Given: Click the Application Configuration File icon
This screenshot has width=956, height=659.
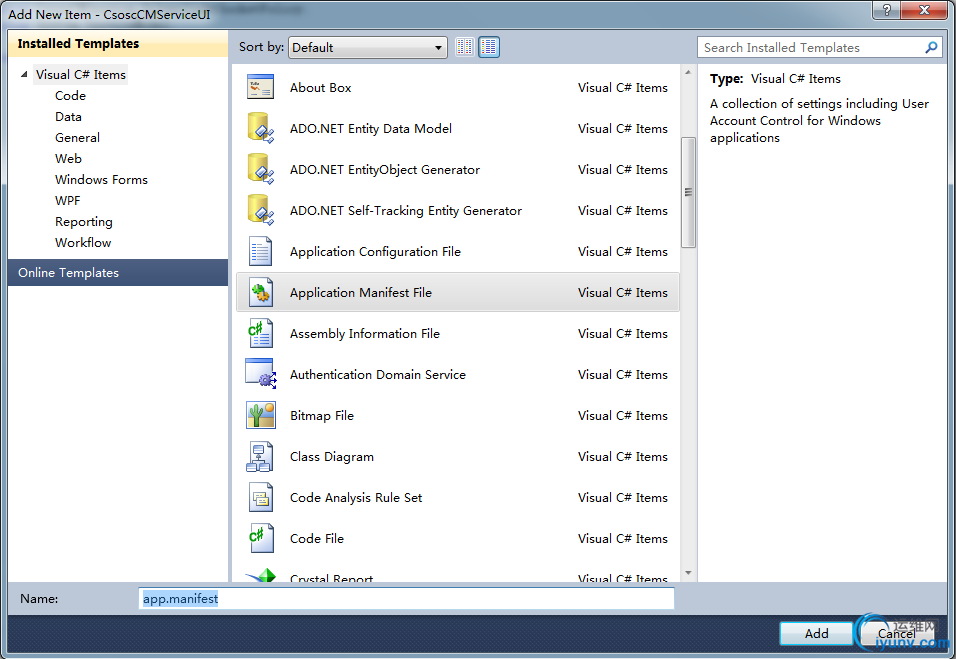Looking at the screenshot, I should coord(260,251).
